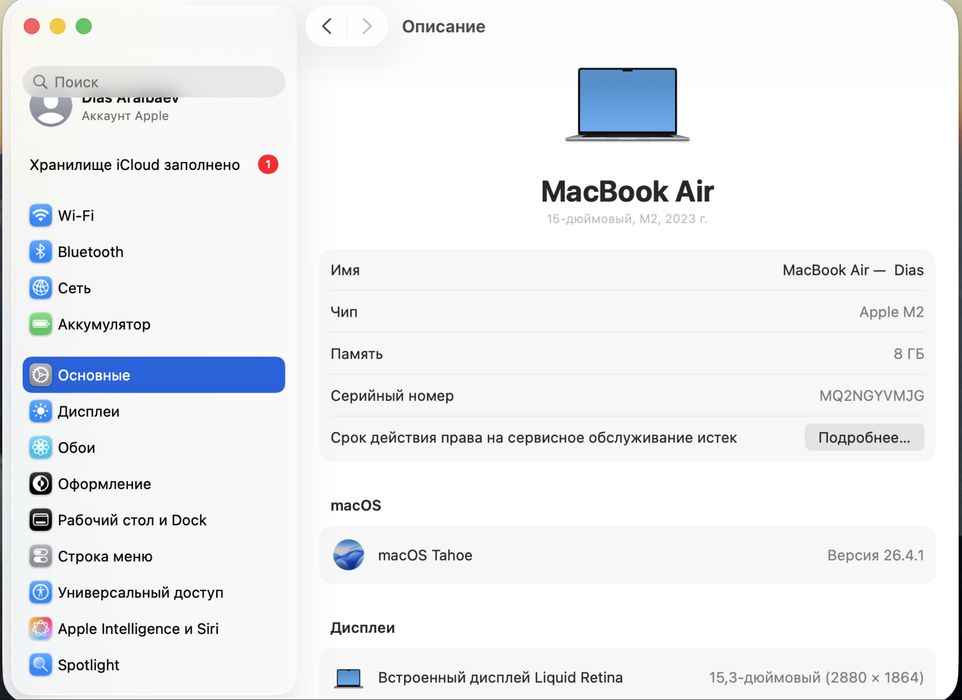Click 15-дюймовый, M2, 2023 г. subtitle
The height and width of the screenshot is (700, 962).
pos(627,218)
